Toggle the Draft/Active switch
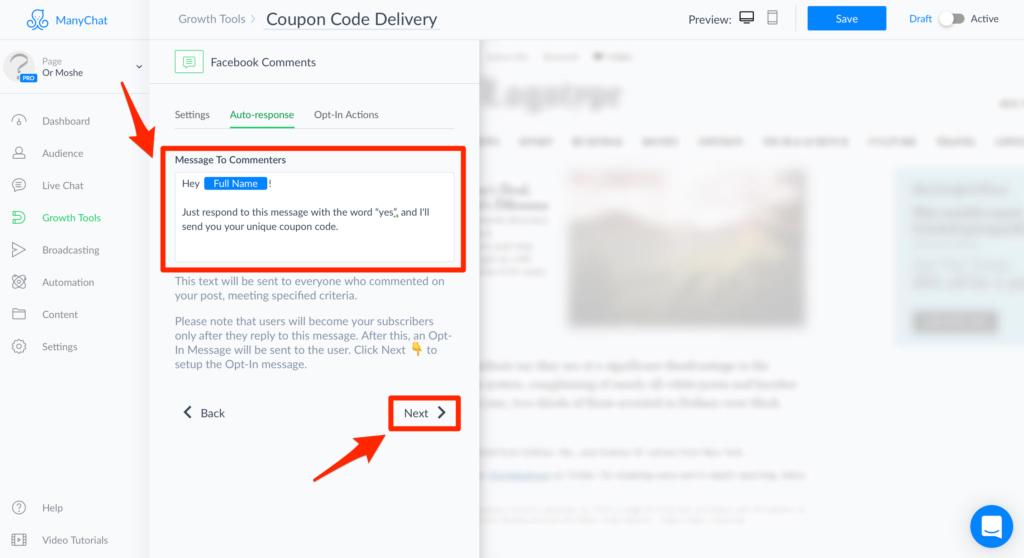Screen dimensions: 1024x558 coord(952,19)
